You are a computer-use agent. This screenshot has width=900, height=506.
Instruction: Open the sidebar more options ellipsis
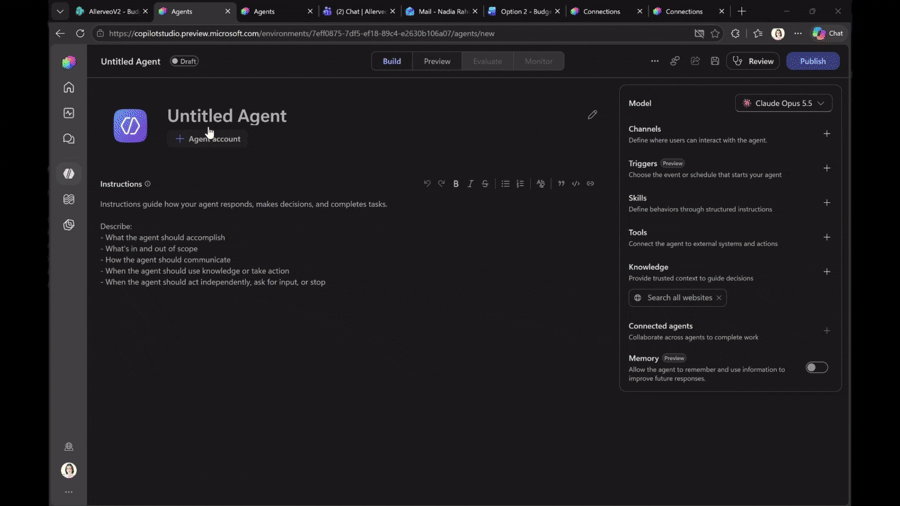pyautogui.click(x=69, y=492)
